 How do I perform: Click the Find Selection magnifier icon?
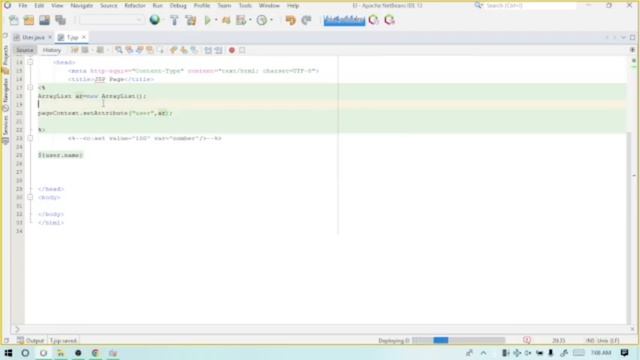119,50
